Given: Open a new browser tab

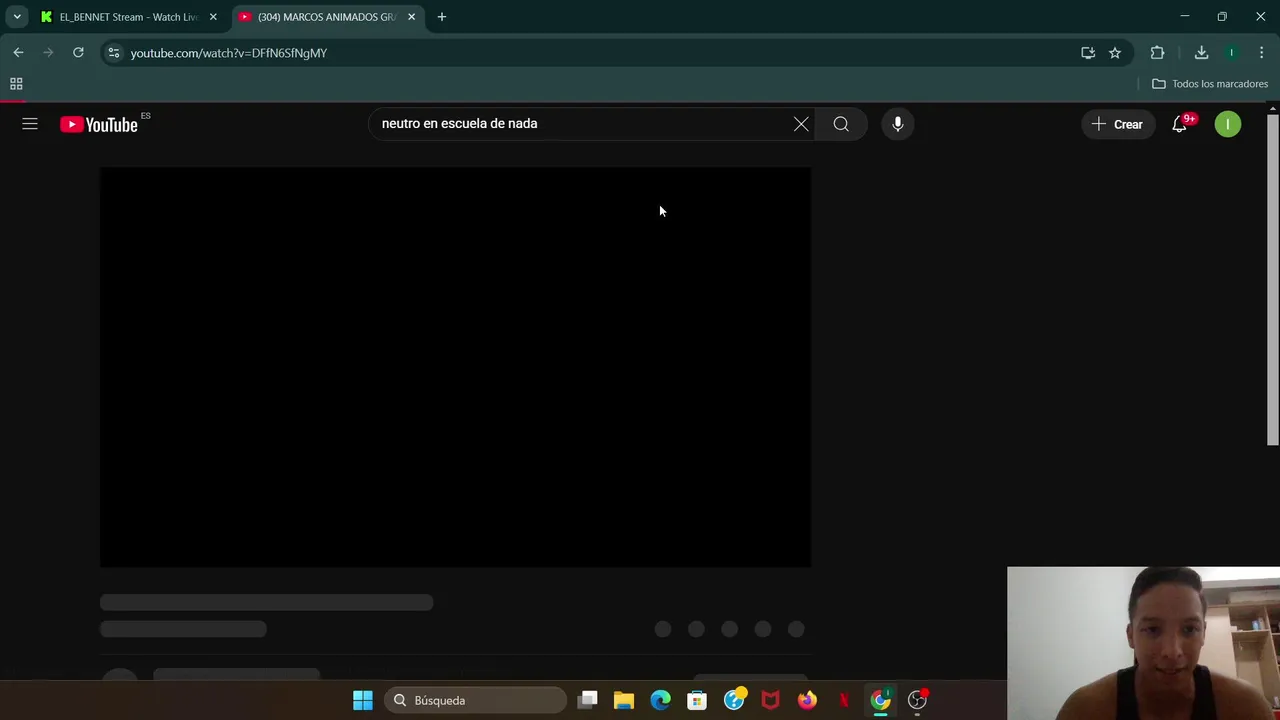Looking at the screenshot, I should coord(442,17).
